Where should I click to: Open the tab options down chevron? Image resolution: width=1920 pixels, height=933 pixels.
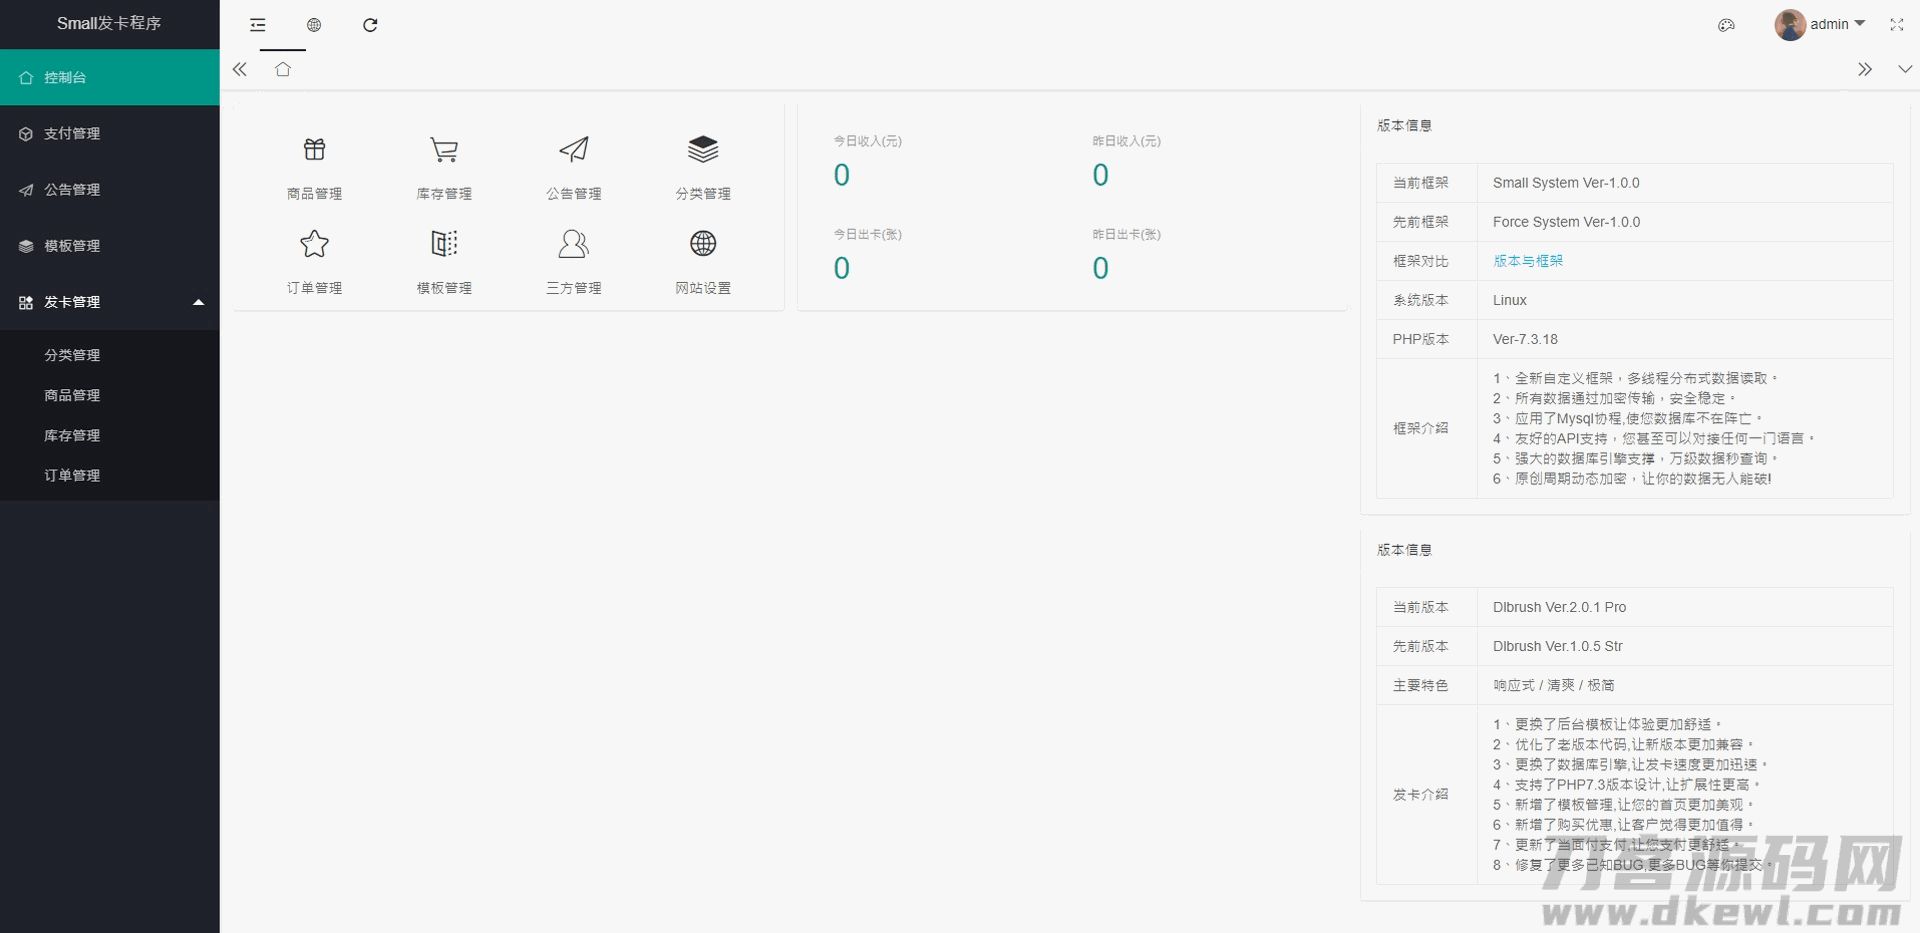tap(1904, 69)
